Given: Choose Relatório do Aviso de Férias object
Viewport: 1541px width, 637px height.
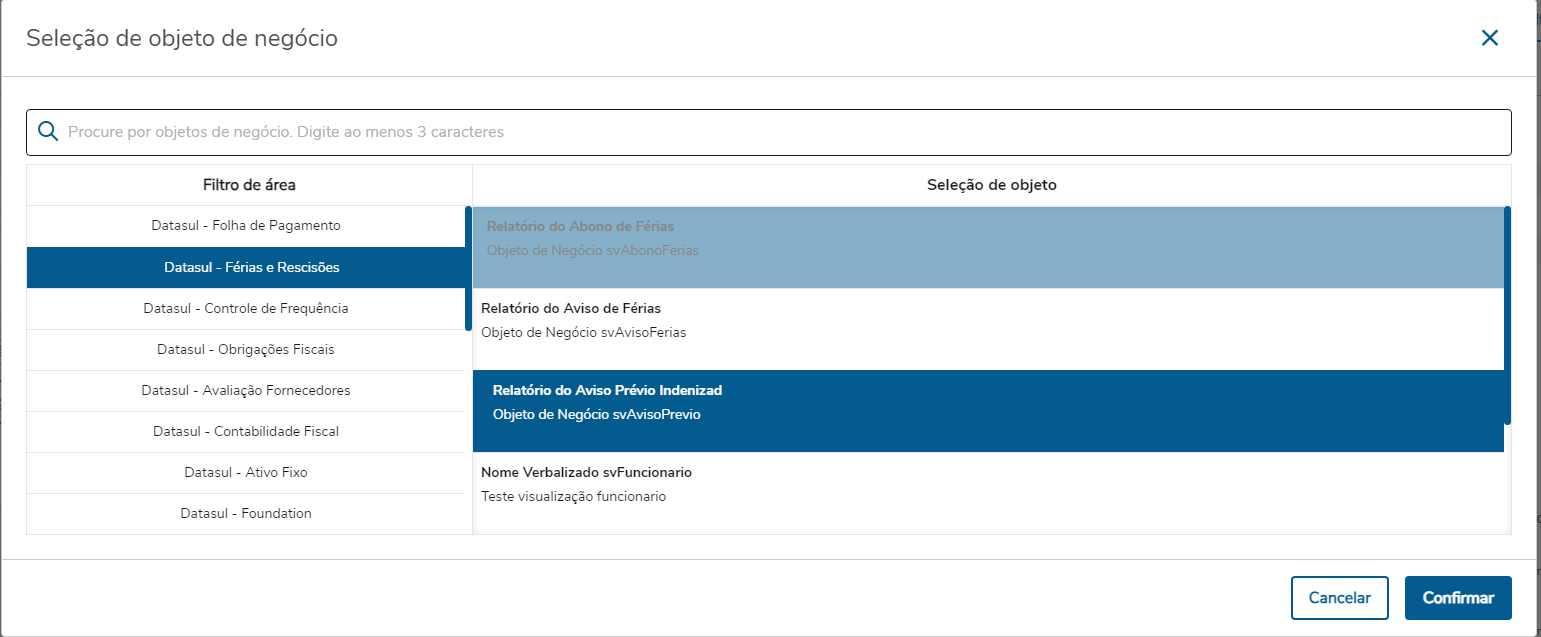Looking at the screenshot, I should (988, 320).
